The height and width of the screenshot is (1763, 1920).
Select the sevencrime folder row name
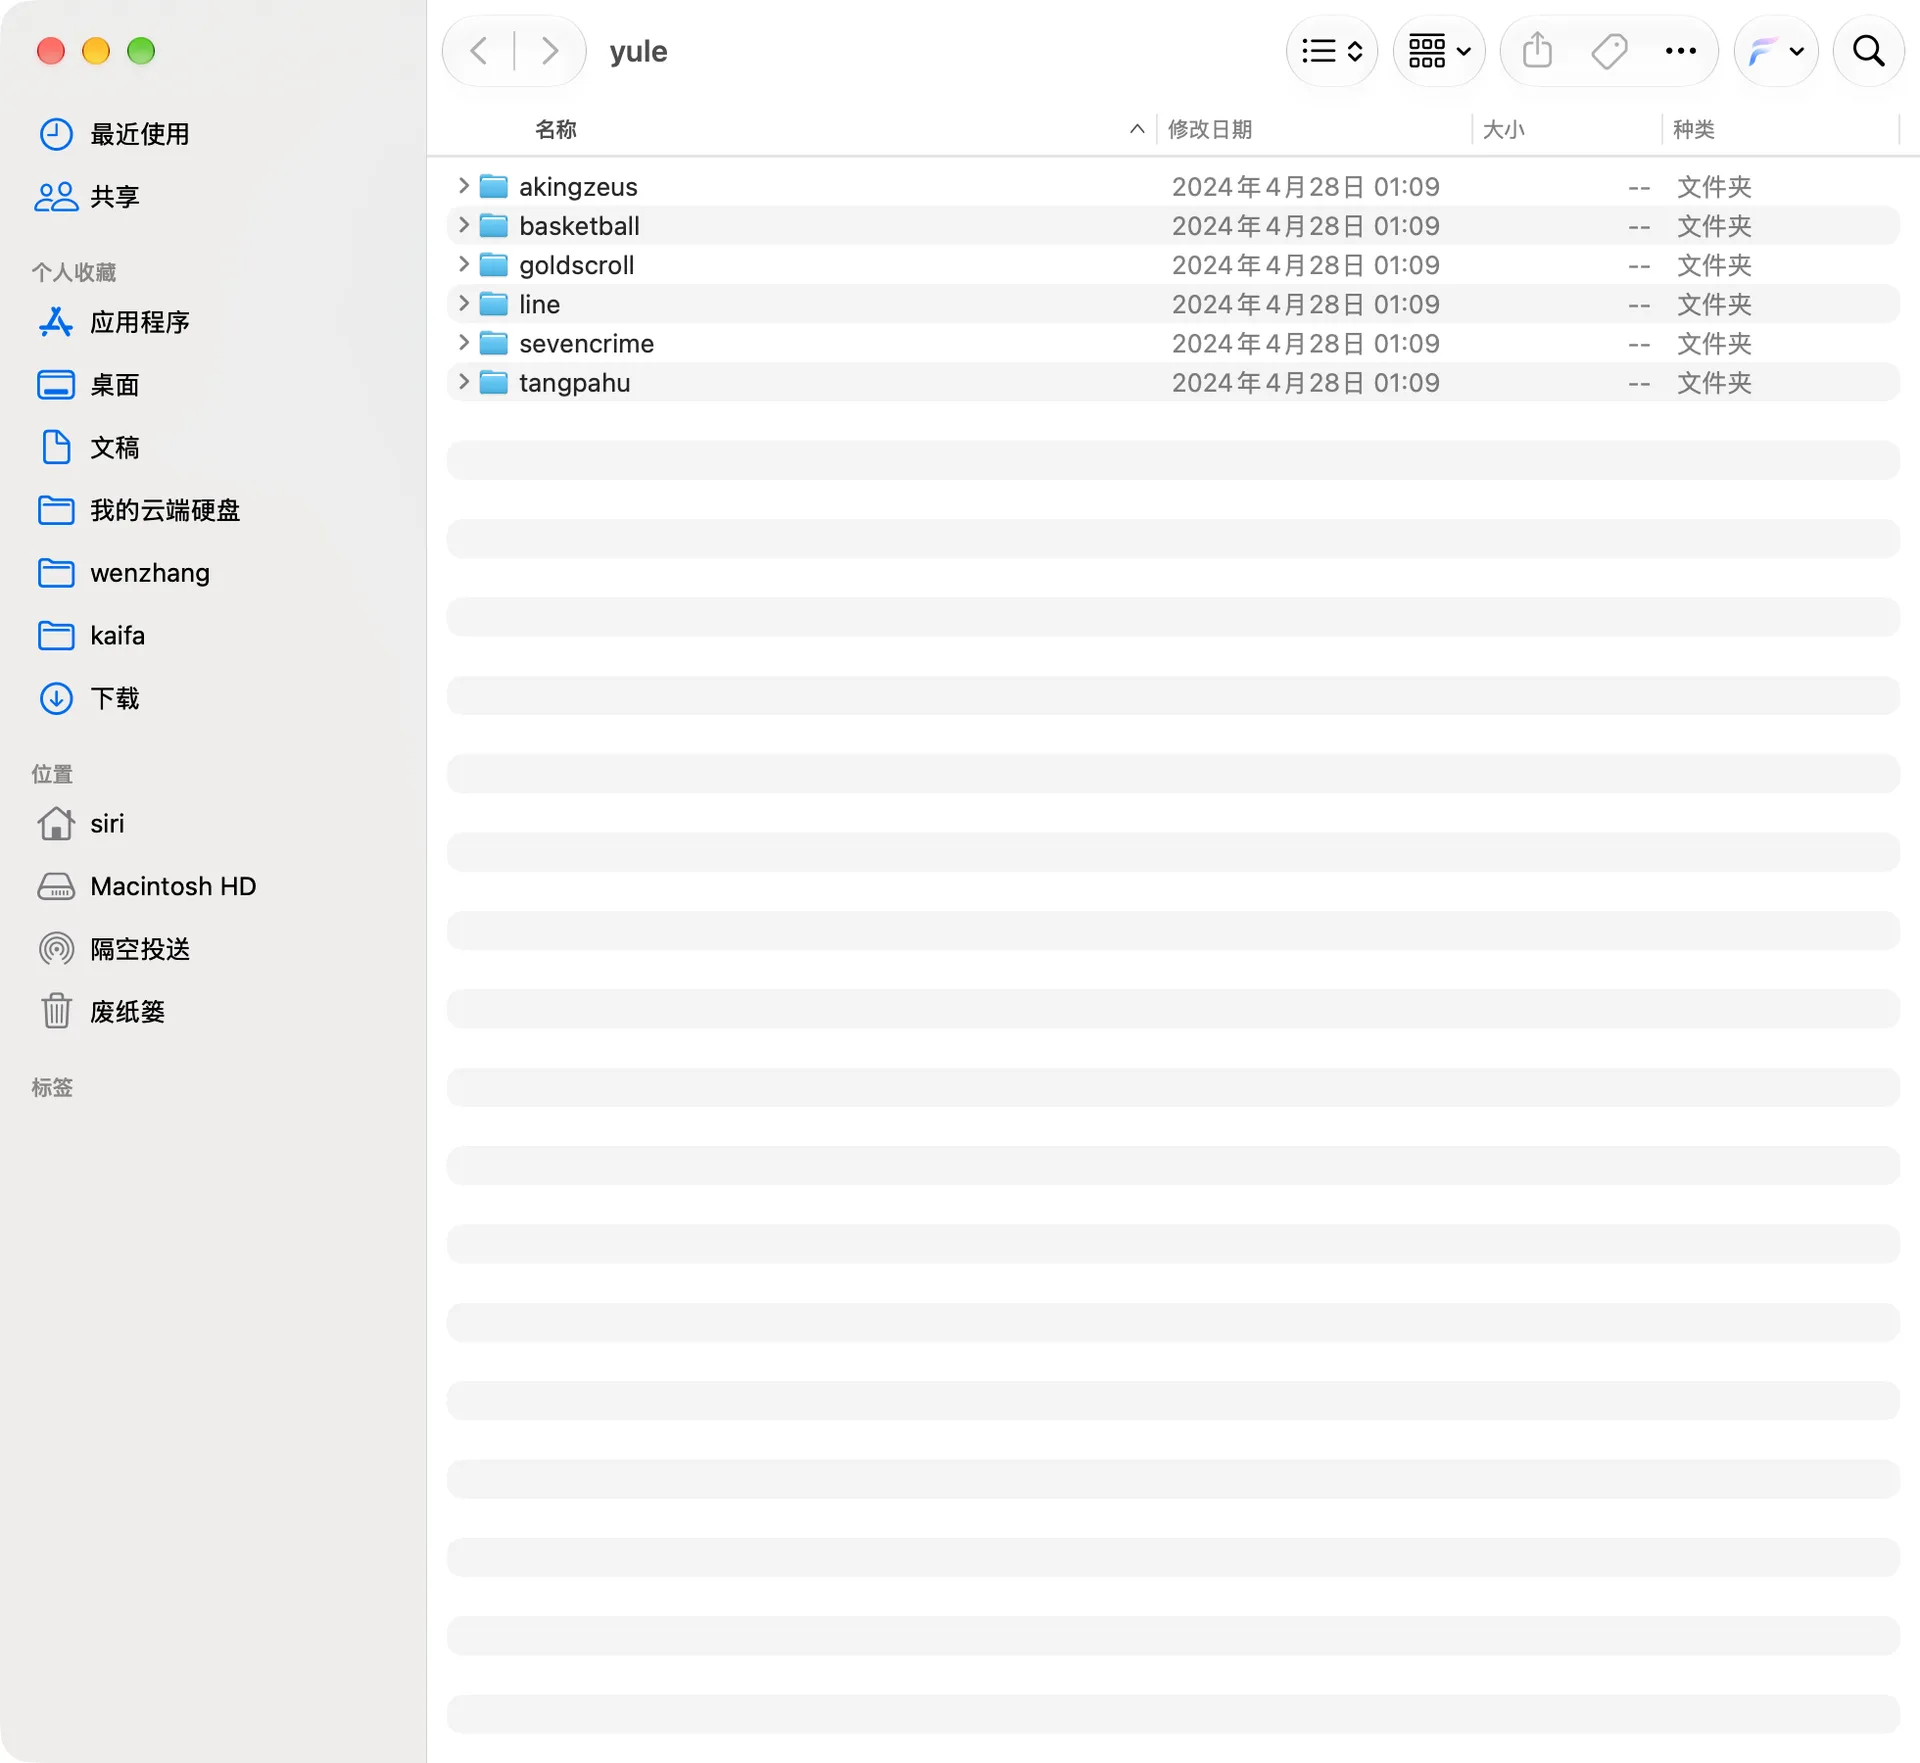pos(586,343)
